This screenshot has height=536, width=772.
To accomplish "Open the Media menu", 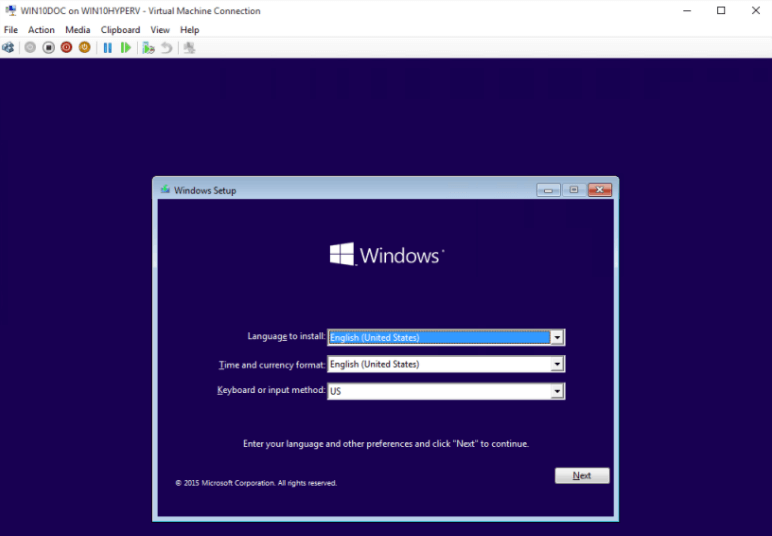I will click(x=77, y=30).
